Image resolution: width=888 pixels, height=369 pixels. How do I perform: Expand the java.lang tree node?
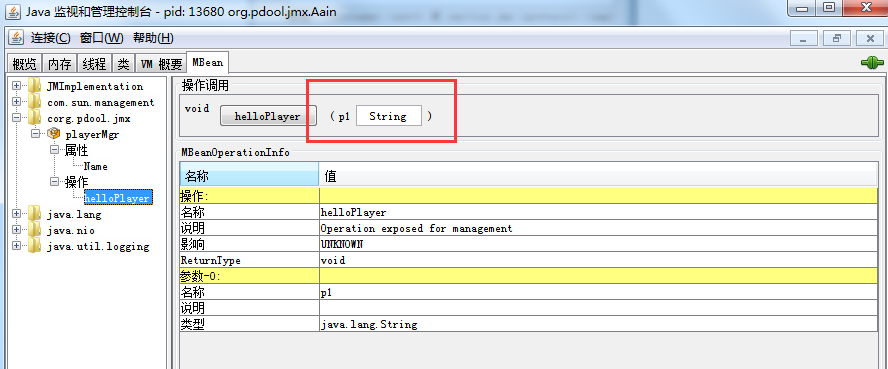16,214
